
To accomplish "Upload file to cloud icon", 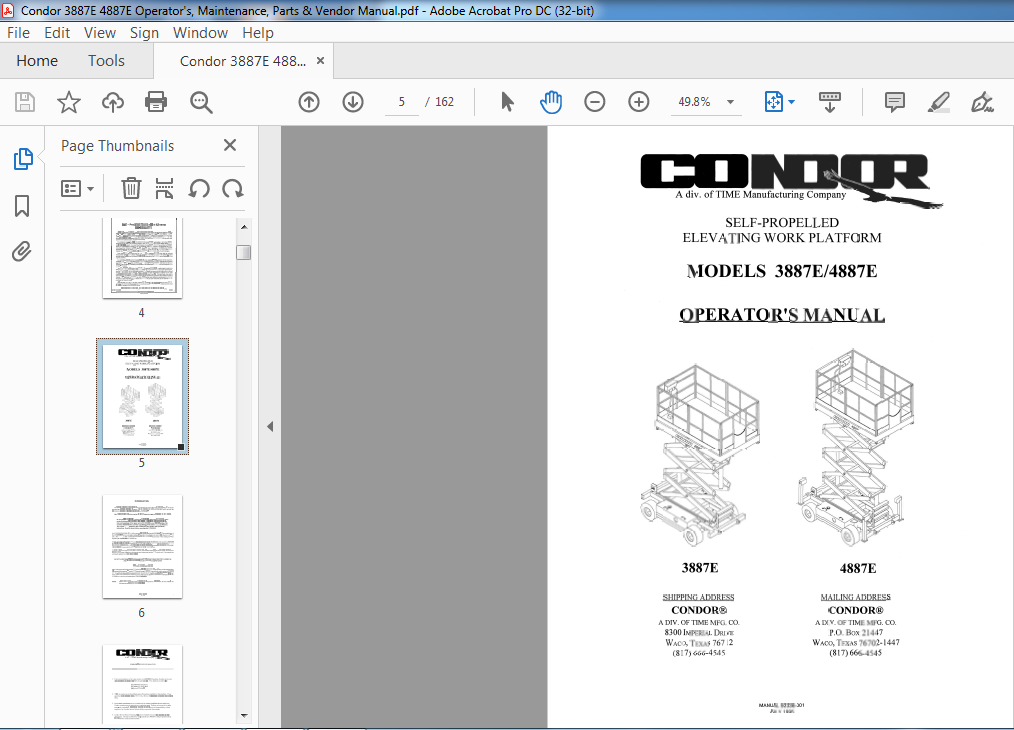I will click(x=113, y=102).
